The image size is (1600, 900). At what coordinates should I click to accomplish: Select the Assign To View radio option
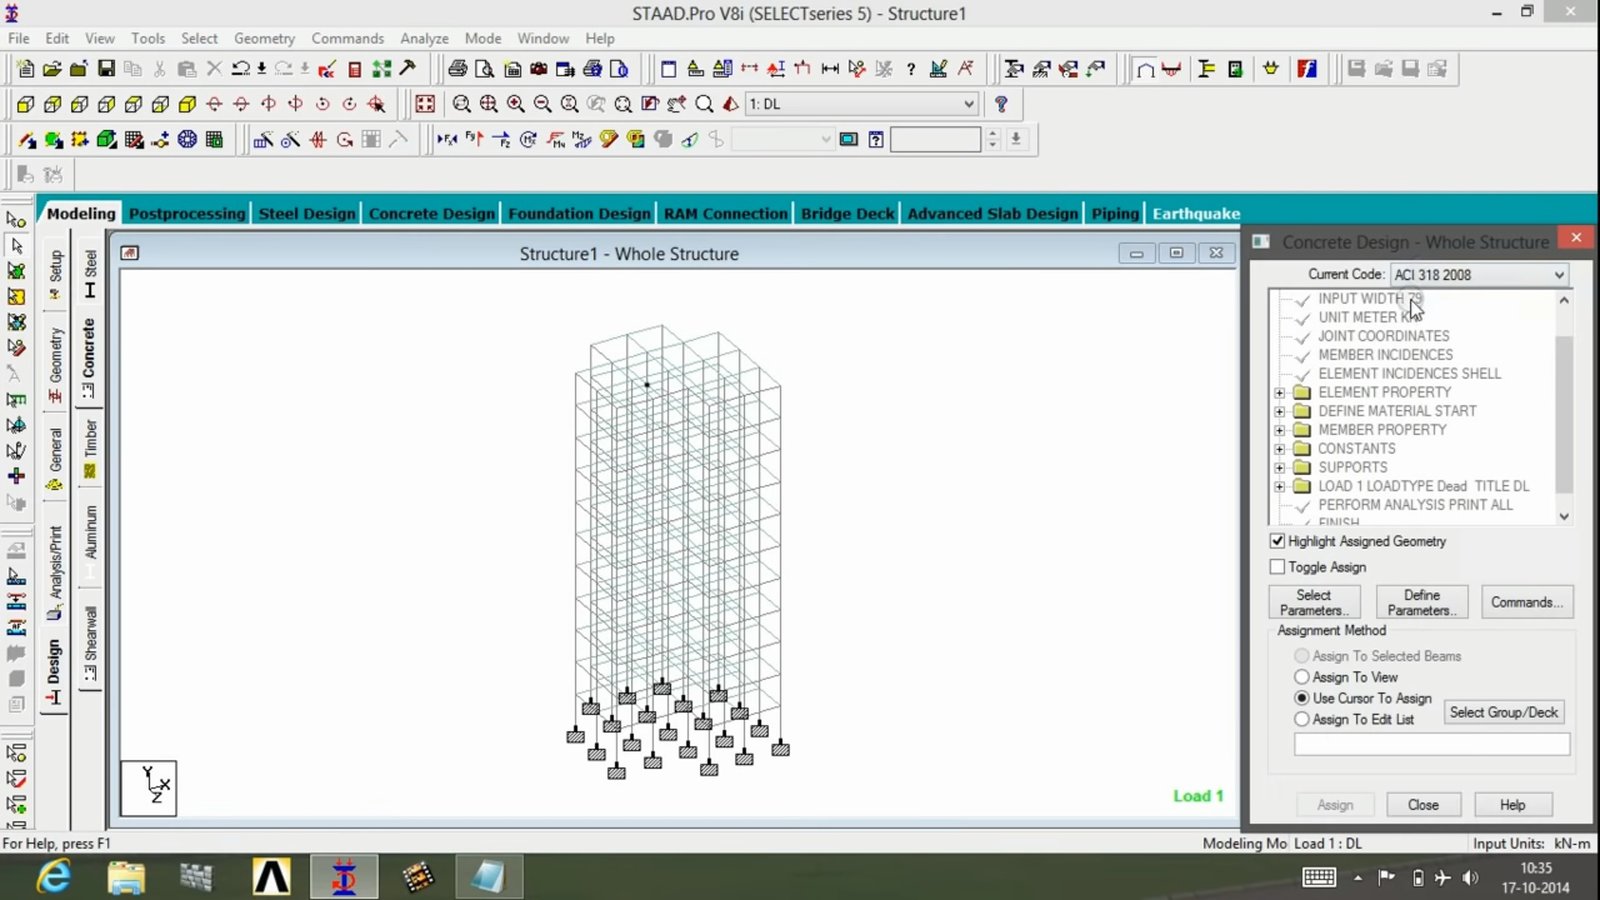click(1302, 677)
